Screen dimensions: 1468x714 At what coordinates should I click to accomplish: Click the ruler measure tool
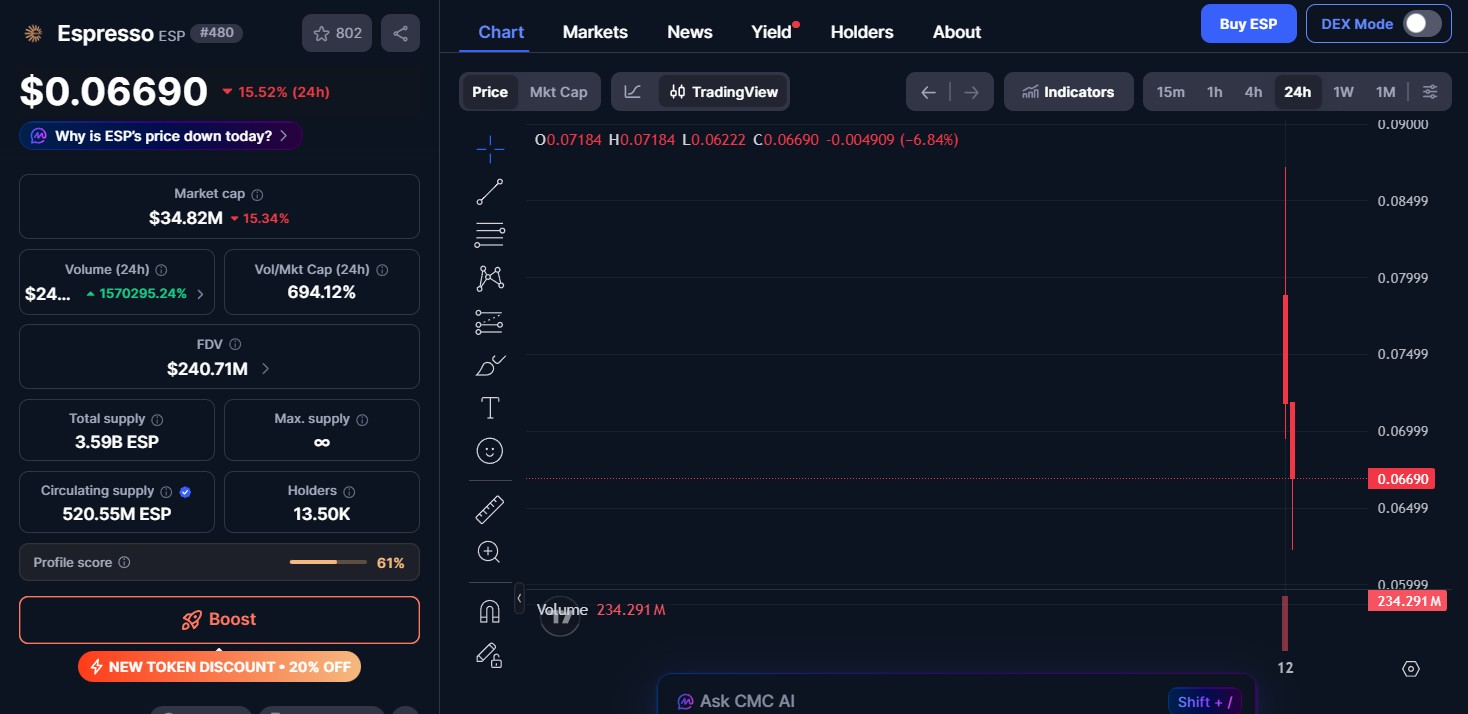point(489,510)
